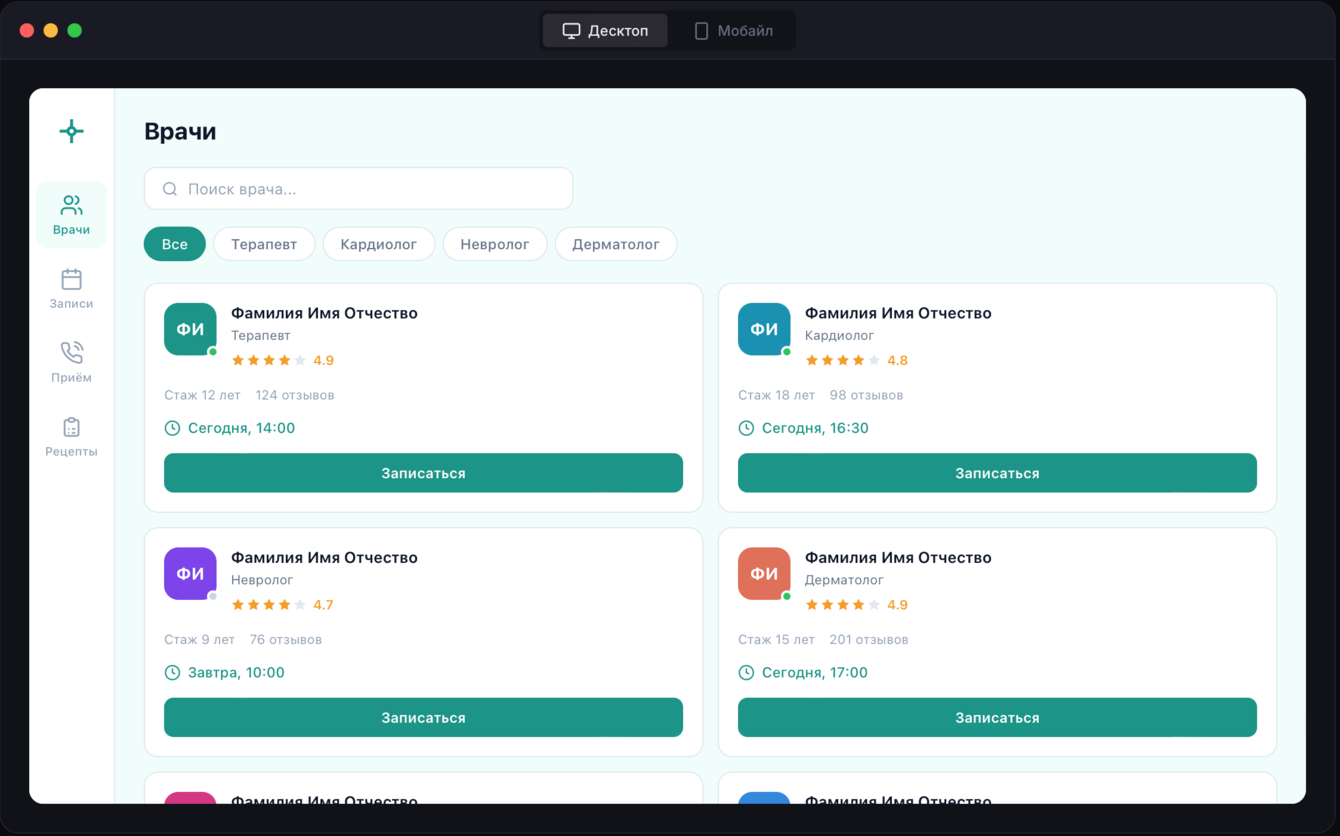Viewport: 1340px width, 836px height.
Task: Click the Врачи page heading
Action: click(x=180, y=132)
